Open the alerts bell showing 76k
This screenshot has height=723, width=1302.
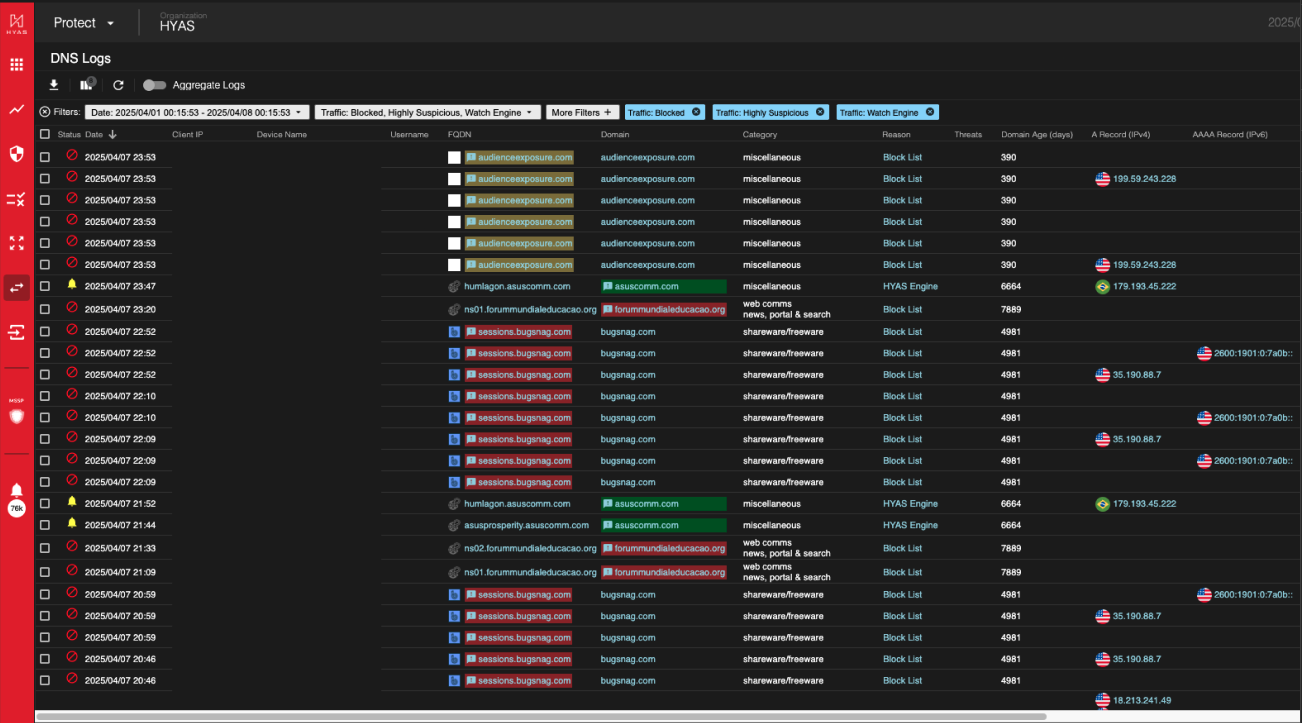[15, 490]
